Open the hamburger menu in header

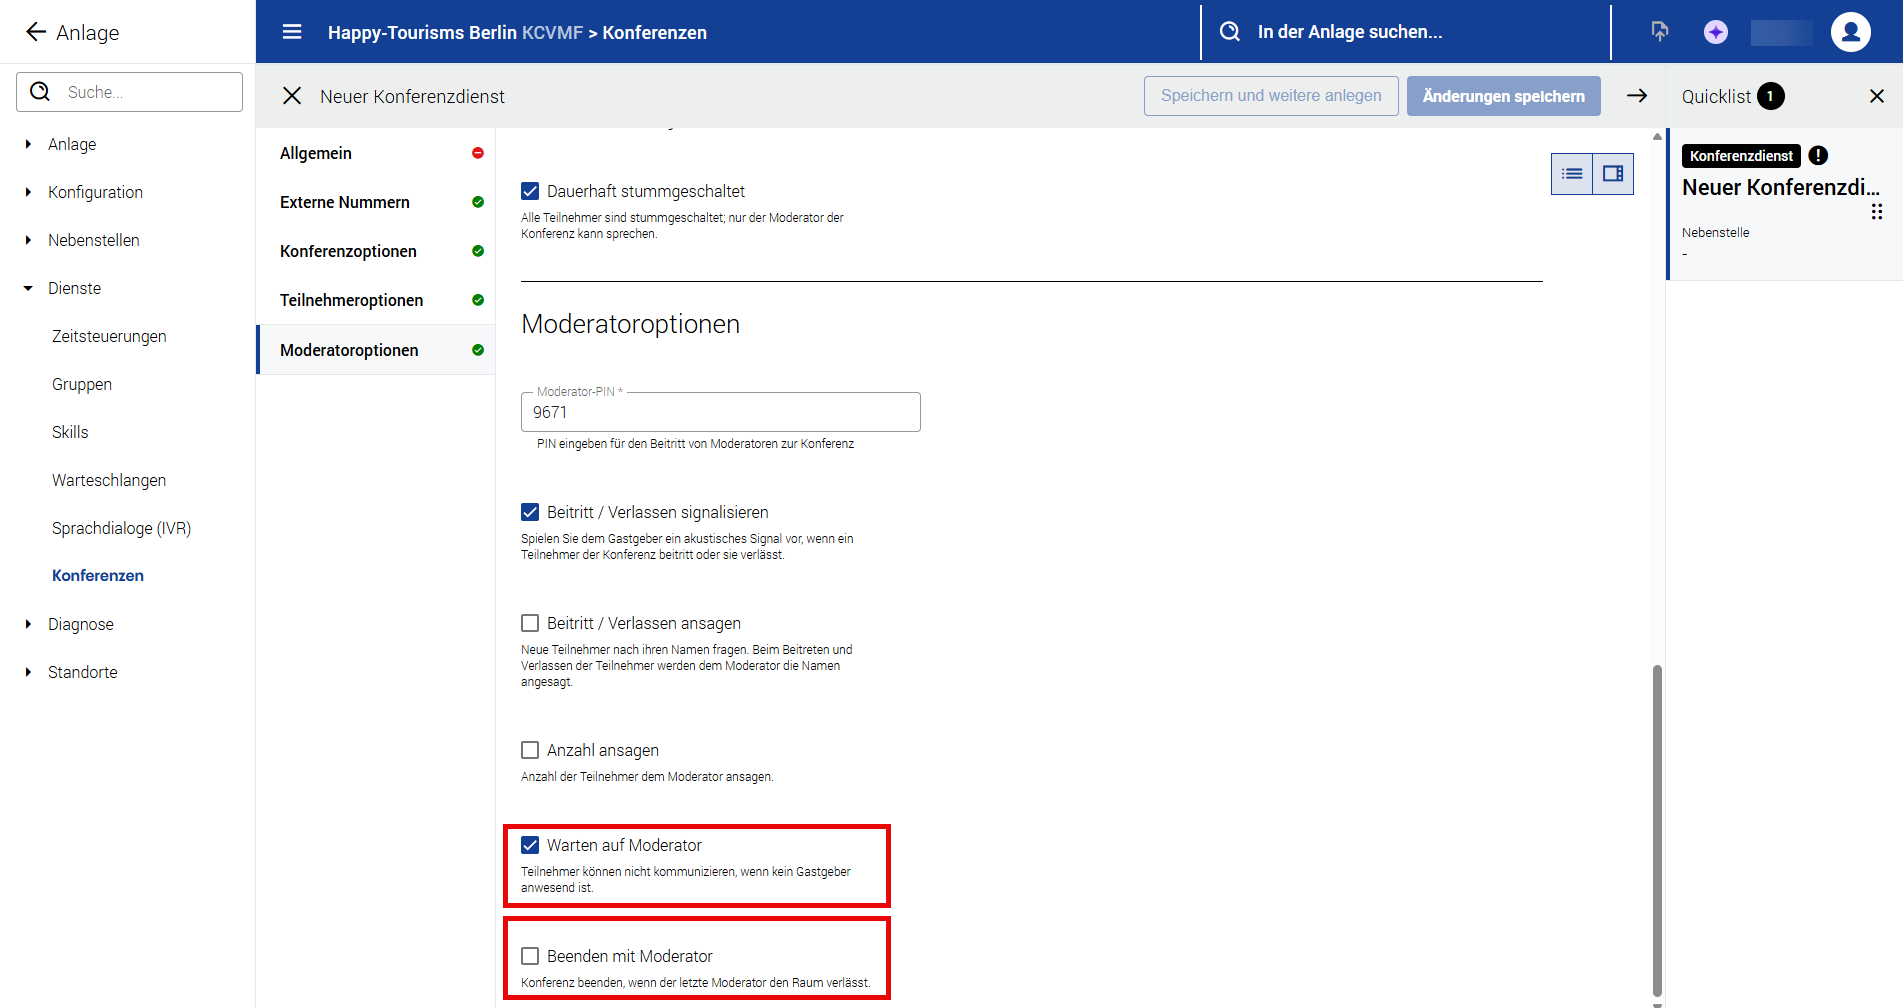292,32
